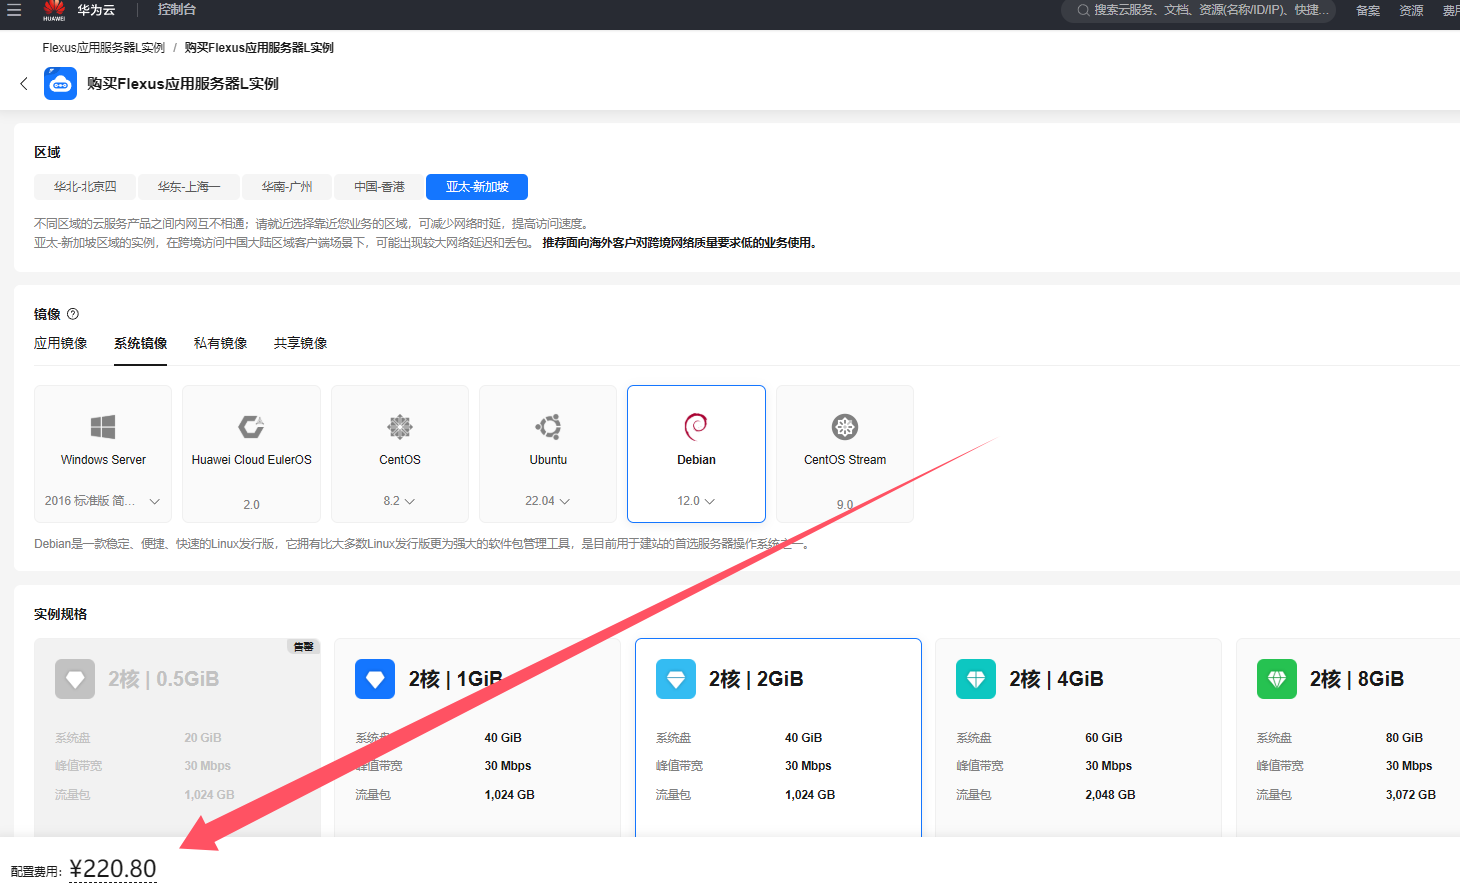Viewport: 1460px width, 896px height.
Task: Select region 华北-北京四
Action: pos(85,187)
